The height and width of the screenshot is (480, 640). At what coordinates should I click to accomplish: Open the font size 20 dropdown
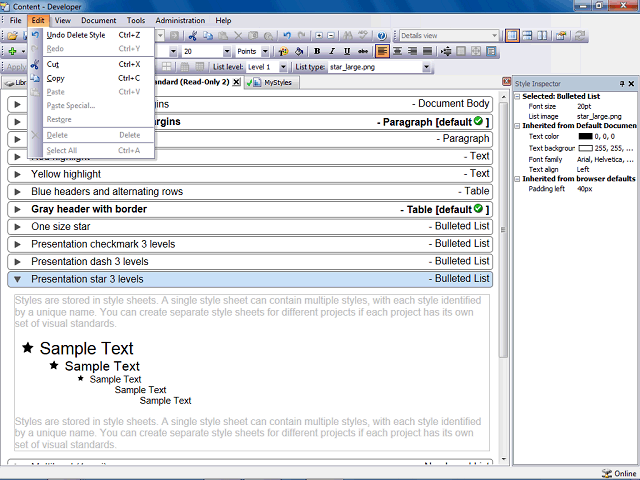pos(227,51)
